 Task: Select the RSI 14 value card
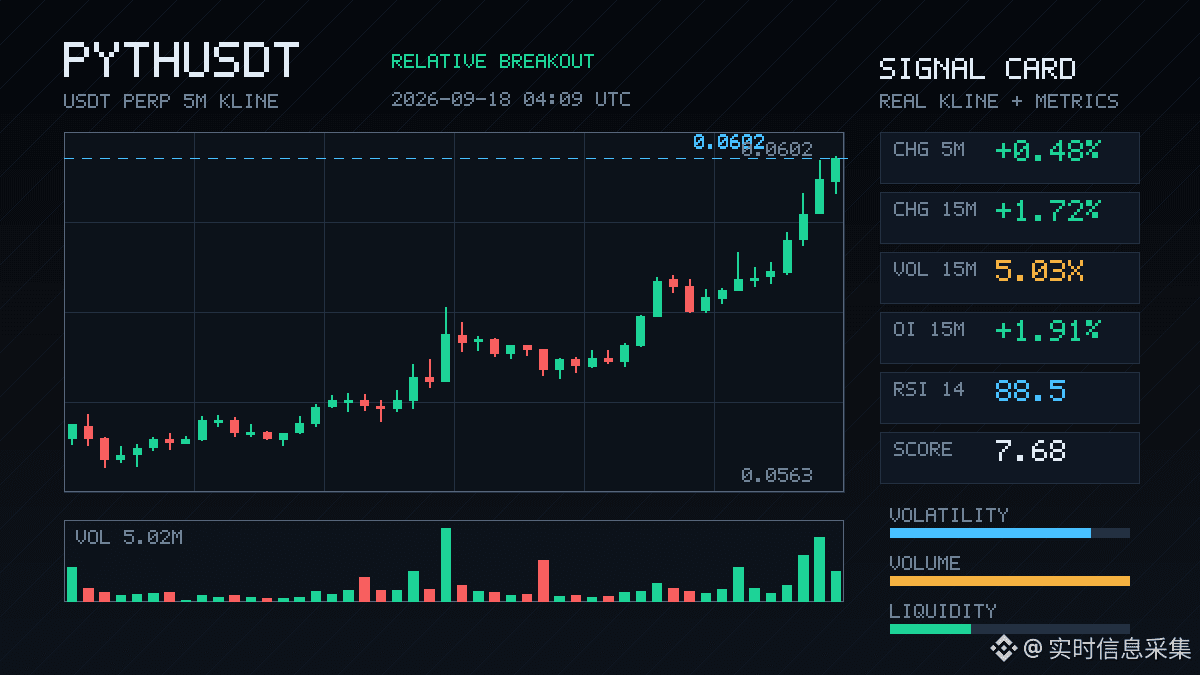click(1009, 397)
